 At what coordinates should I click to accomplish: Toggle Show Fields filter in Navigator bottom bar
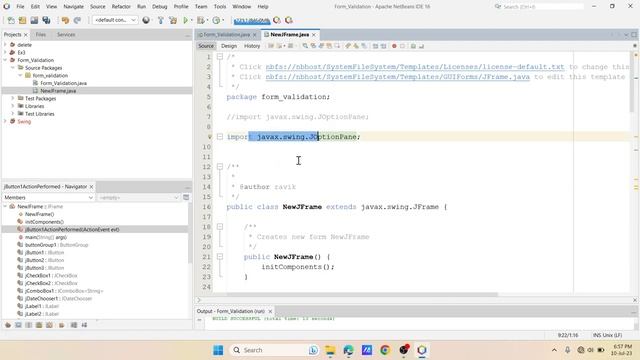pyautogui.click(x=18, y=325)
